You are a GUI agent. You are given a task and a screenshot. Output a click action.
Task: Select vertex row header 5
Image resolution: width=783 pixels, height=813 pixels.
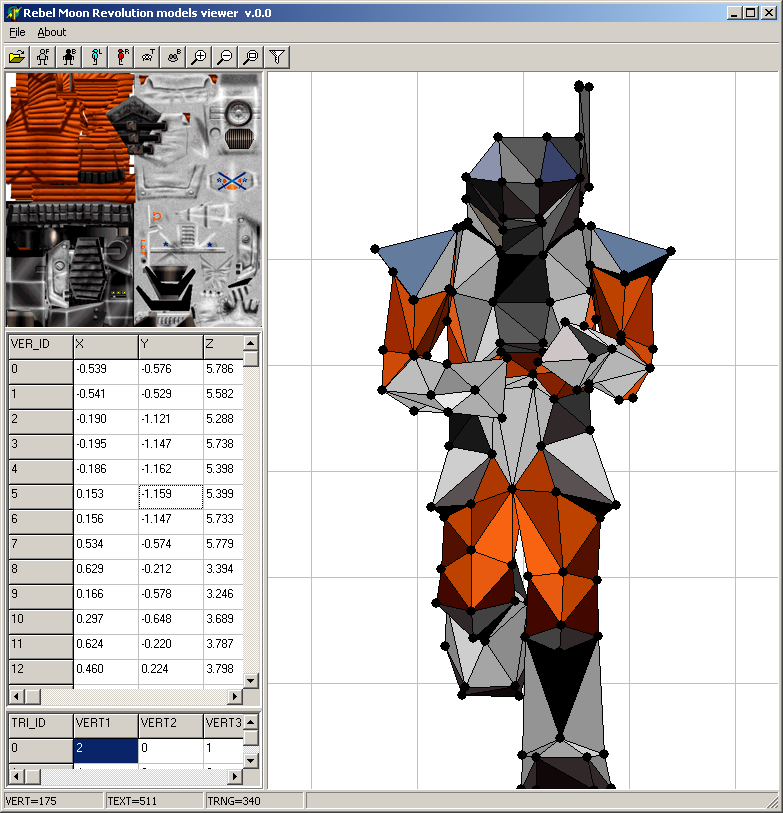(x=41, y=497)
